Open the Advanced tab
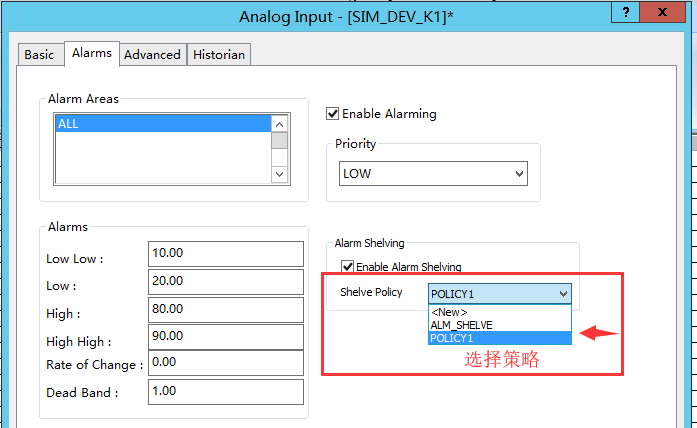This screenshot has height=428, width=697. coord(152,55)
